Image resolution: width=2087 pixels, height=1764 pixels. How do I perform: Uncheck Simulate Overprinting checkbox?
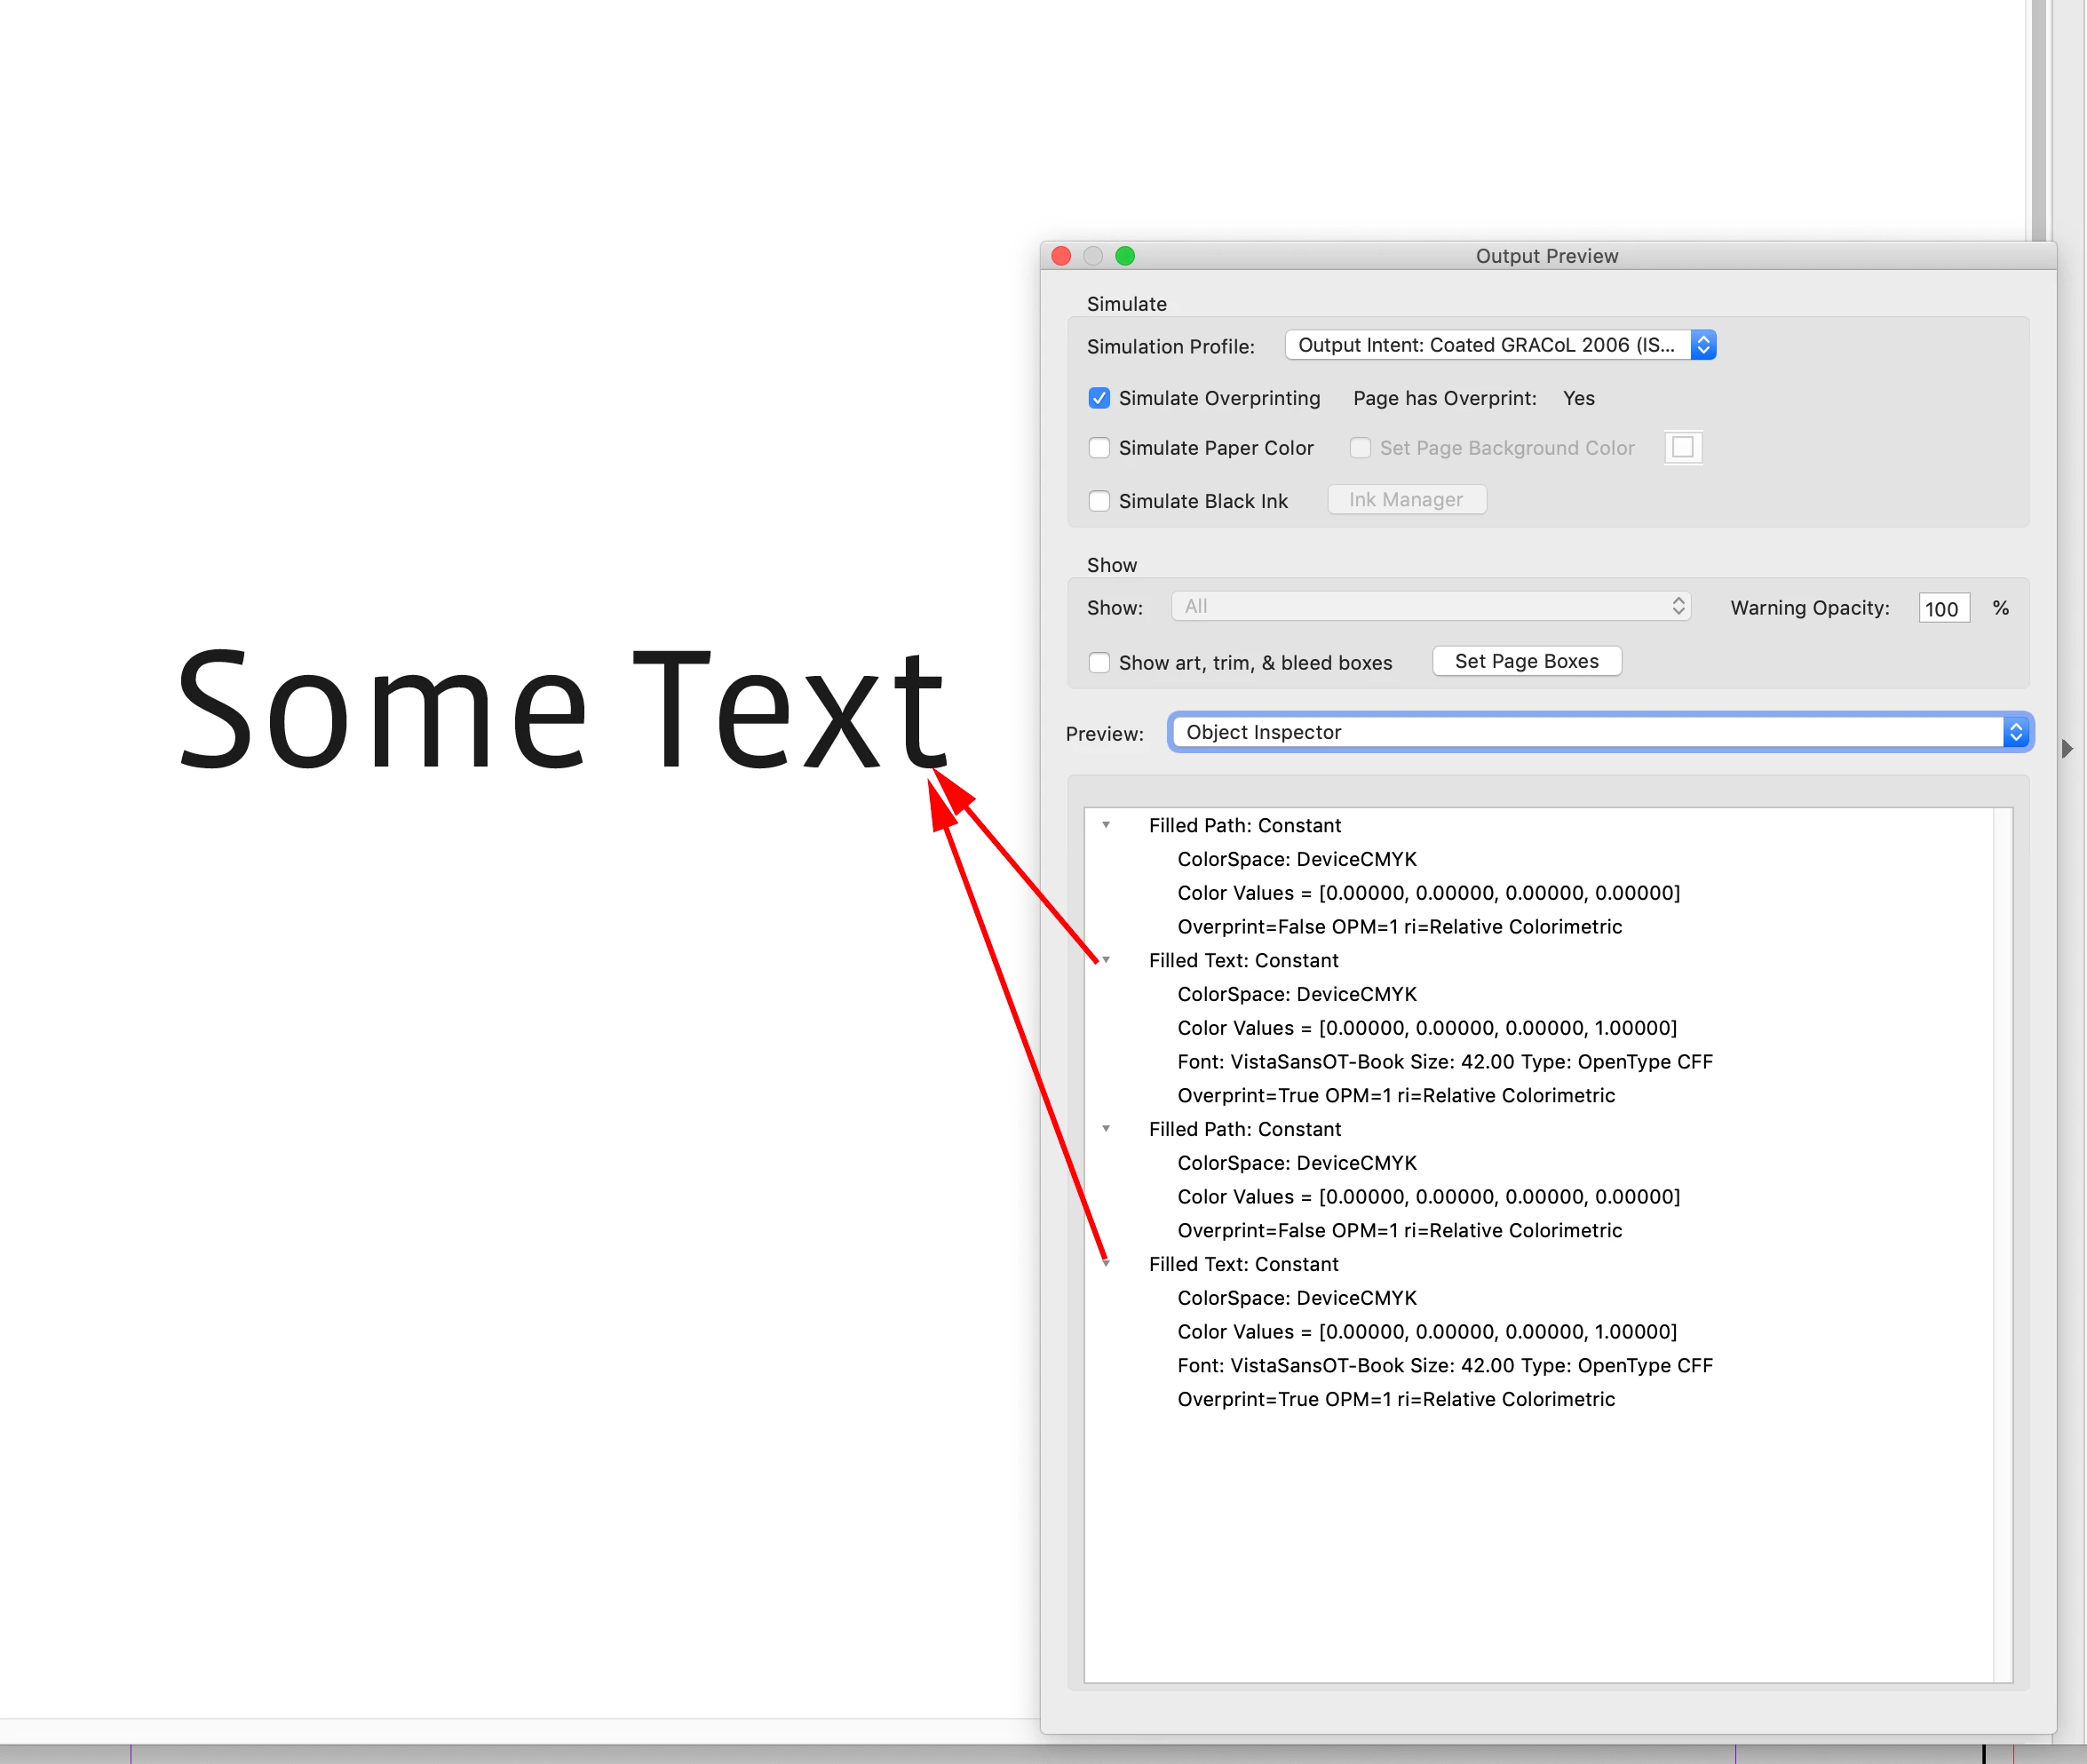(1099, 398)
